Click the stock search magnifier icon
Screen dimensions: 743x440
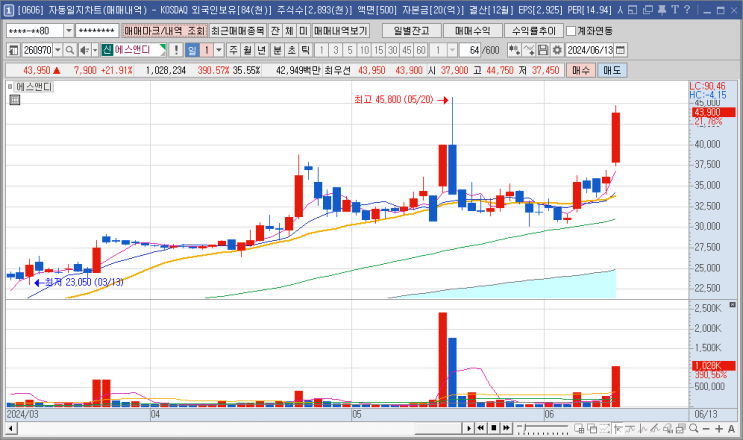point(70,50)
